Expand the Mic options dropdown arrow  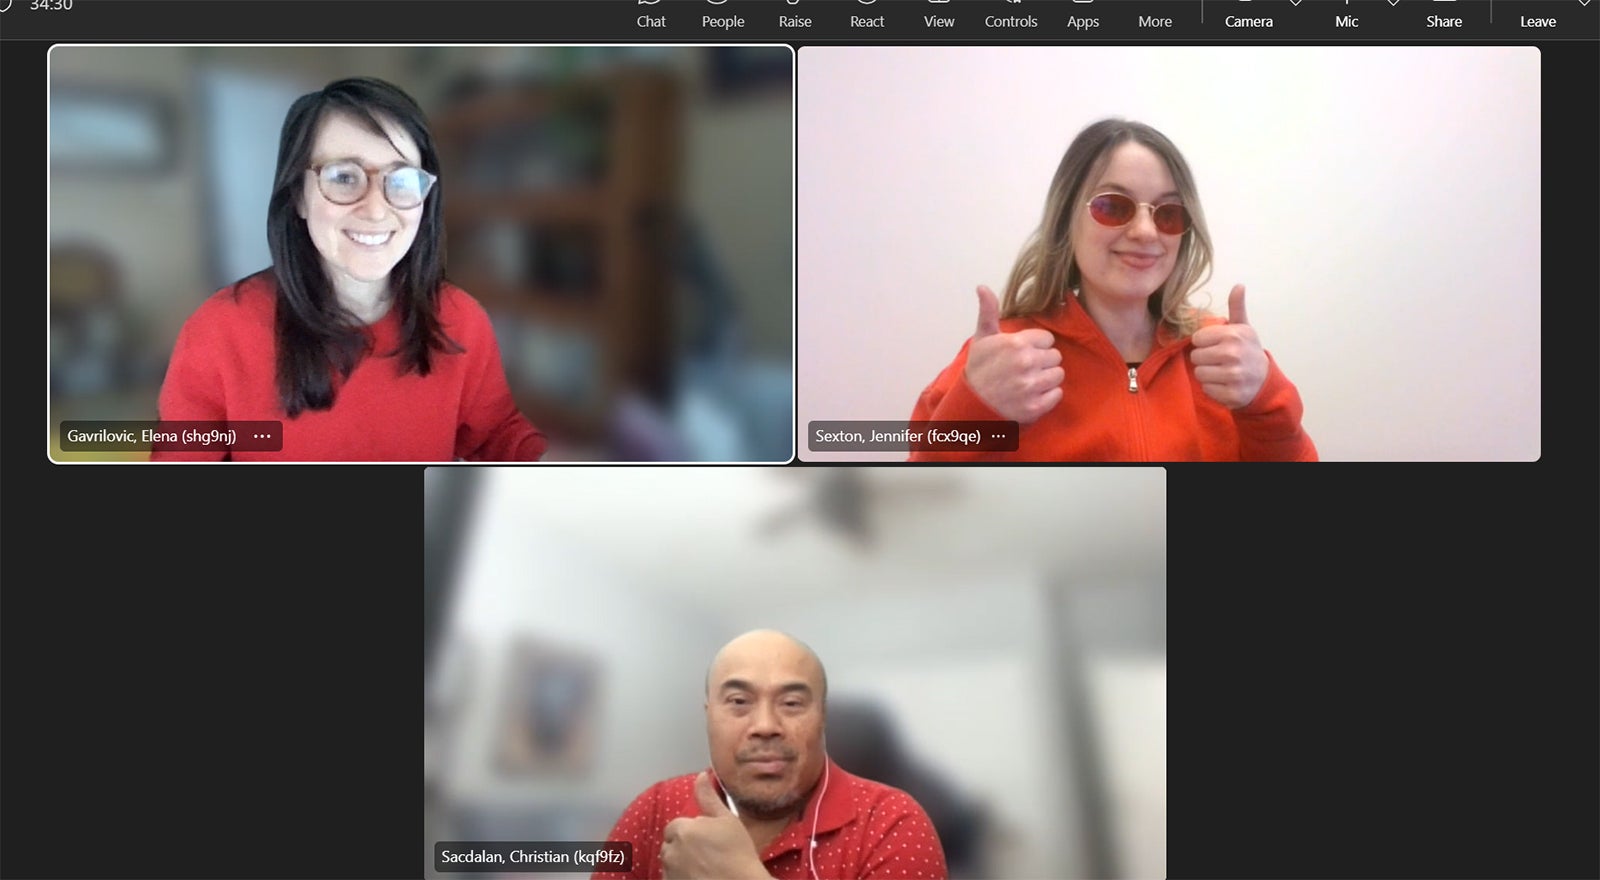(x=1393, y=4)
